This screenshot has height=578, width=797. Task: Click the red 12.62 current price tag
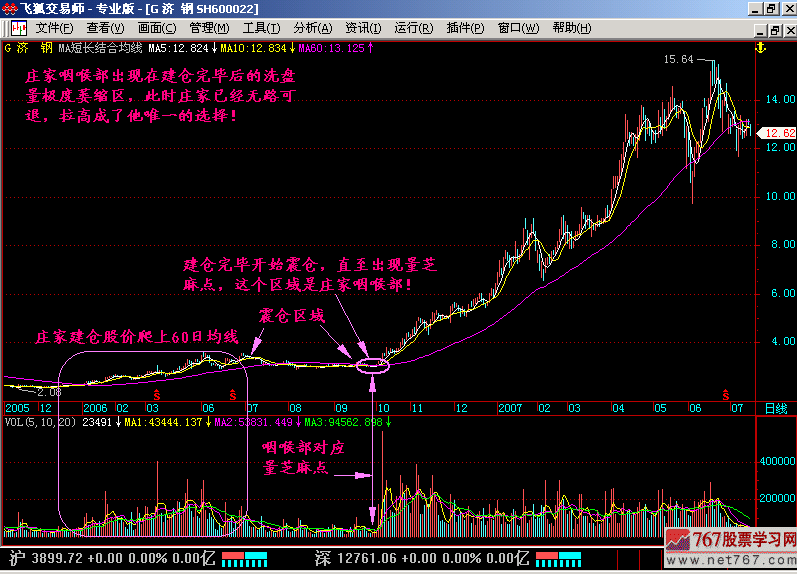coord(778,133)
